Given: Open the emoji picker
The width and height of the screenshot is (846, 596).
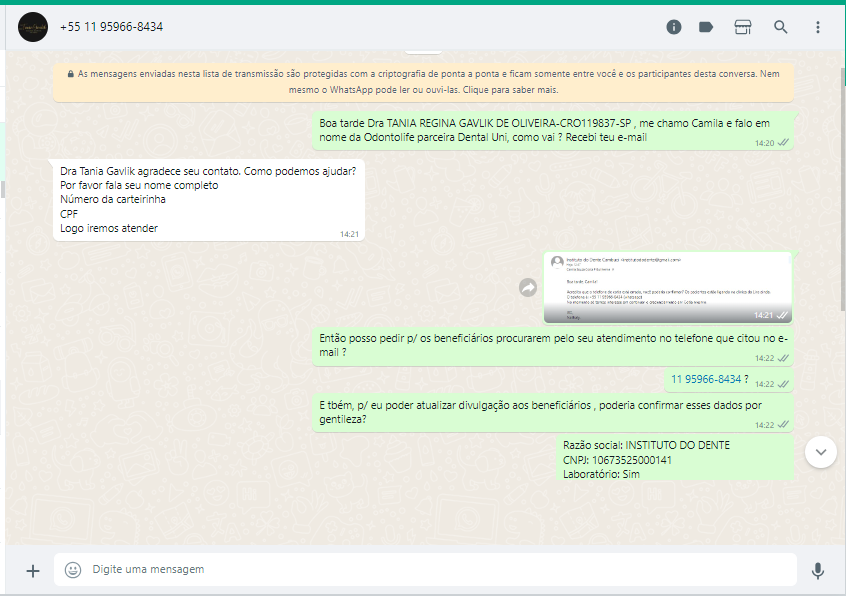Looking at the screenshot, I should pos(73,570).
